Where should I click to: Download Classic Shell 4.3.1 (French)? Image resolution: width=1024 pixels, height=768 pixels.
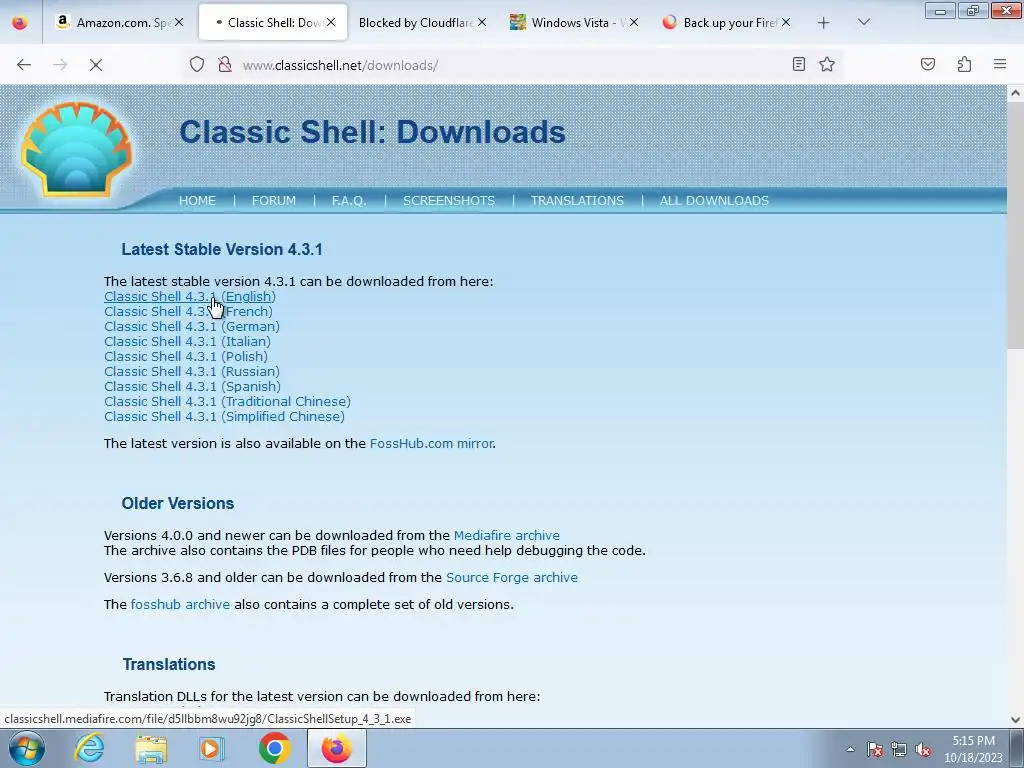[x=188, y=312]
